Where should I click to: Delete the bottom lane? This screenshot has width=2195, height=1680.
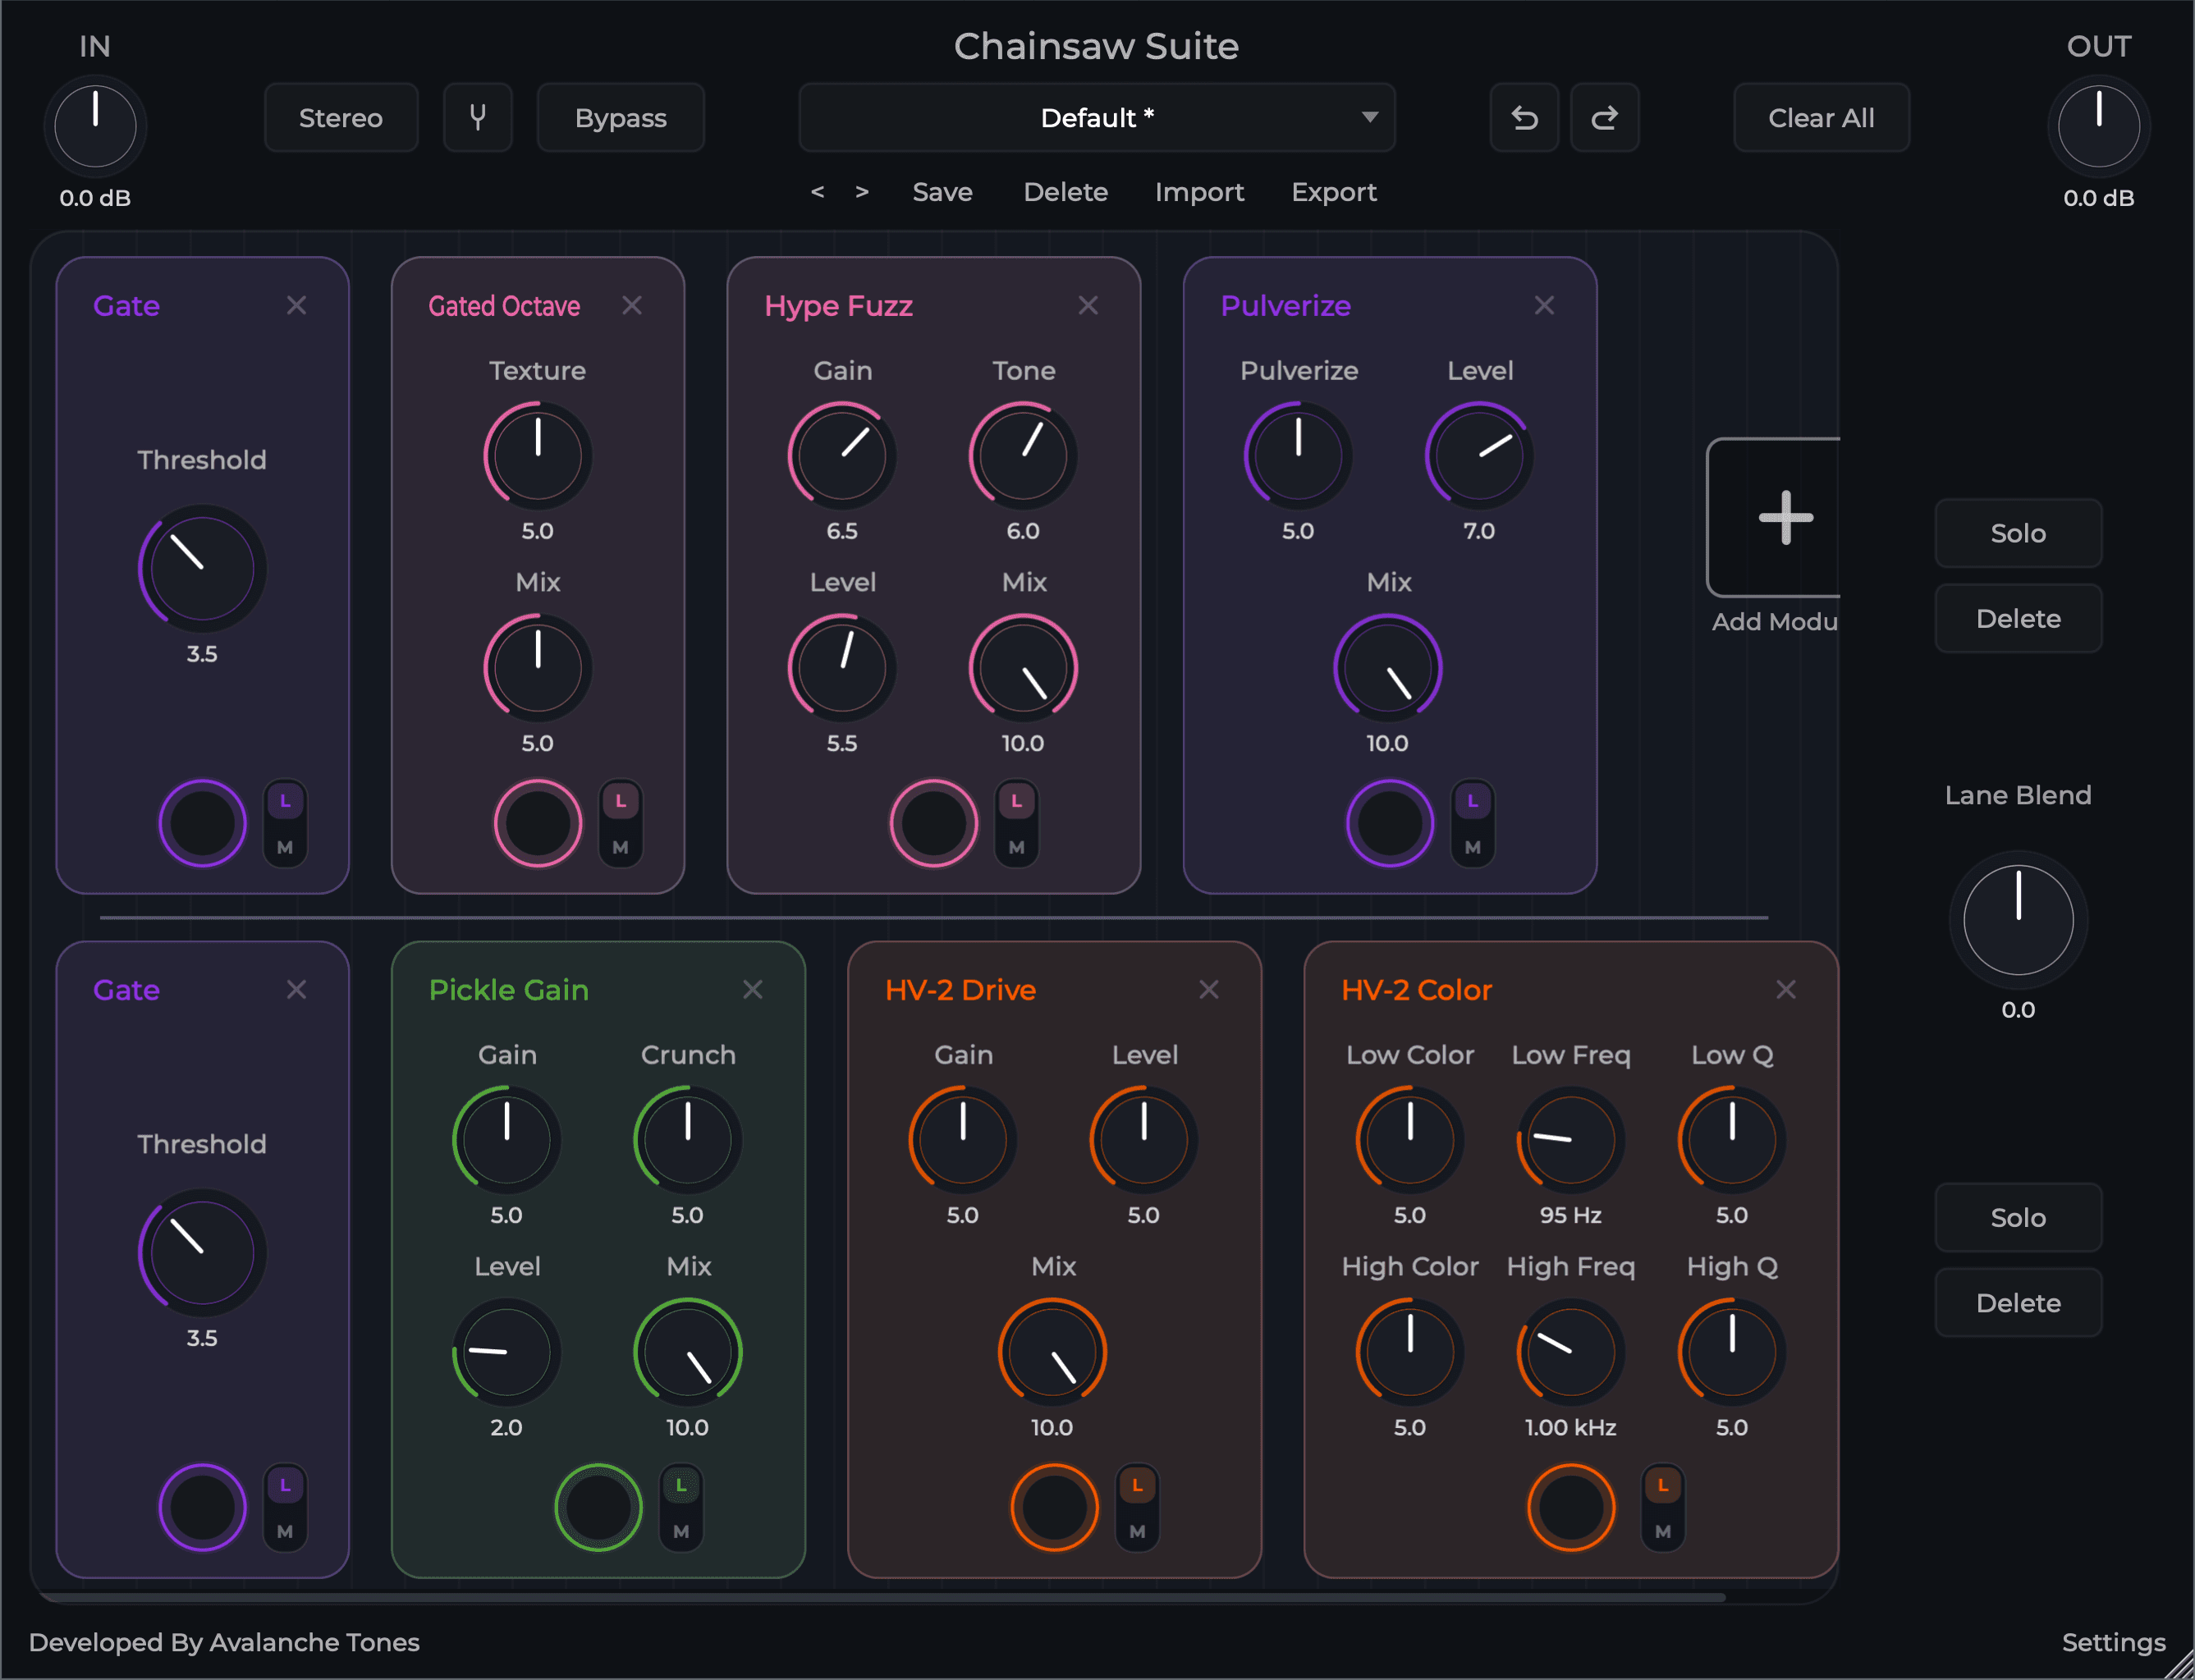click(x=2018, y=1303)
